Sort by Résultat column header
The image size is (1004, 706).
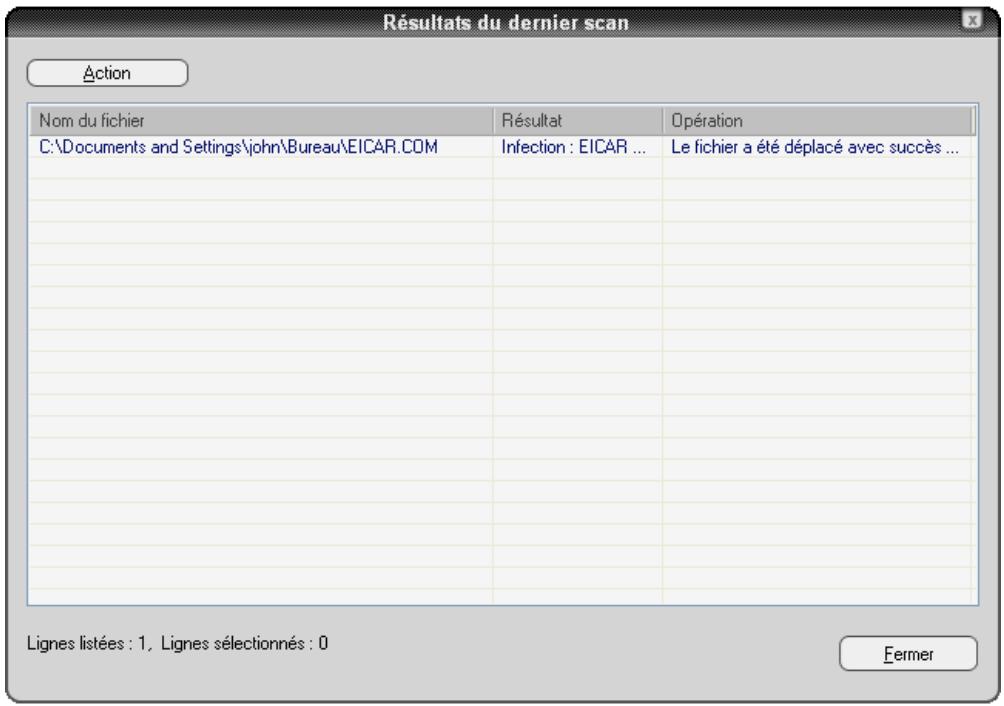[578, 121]
